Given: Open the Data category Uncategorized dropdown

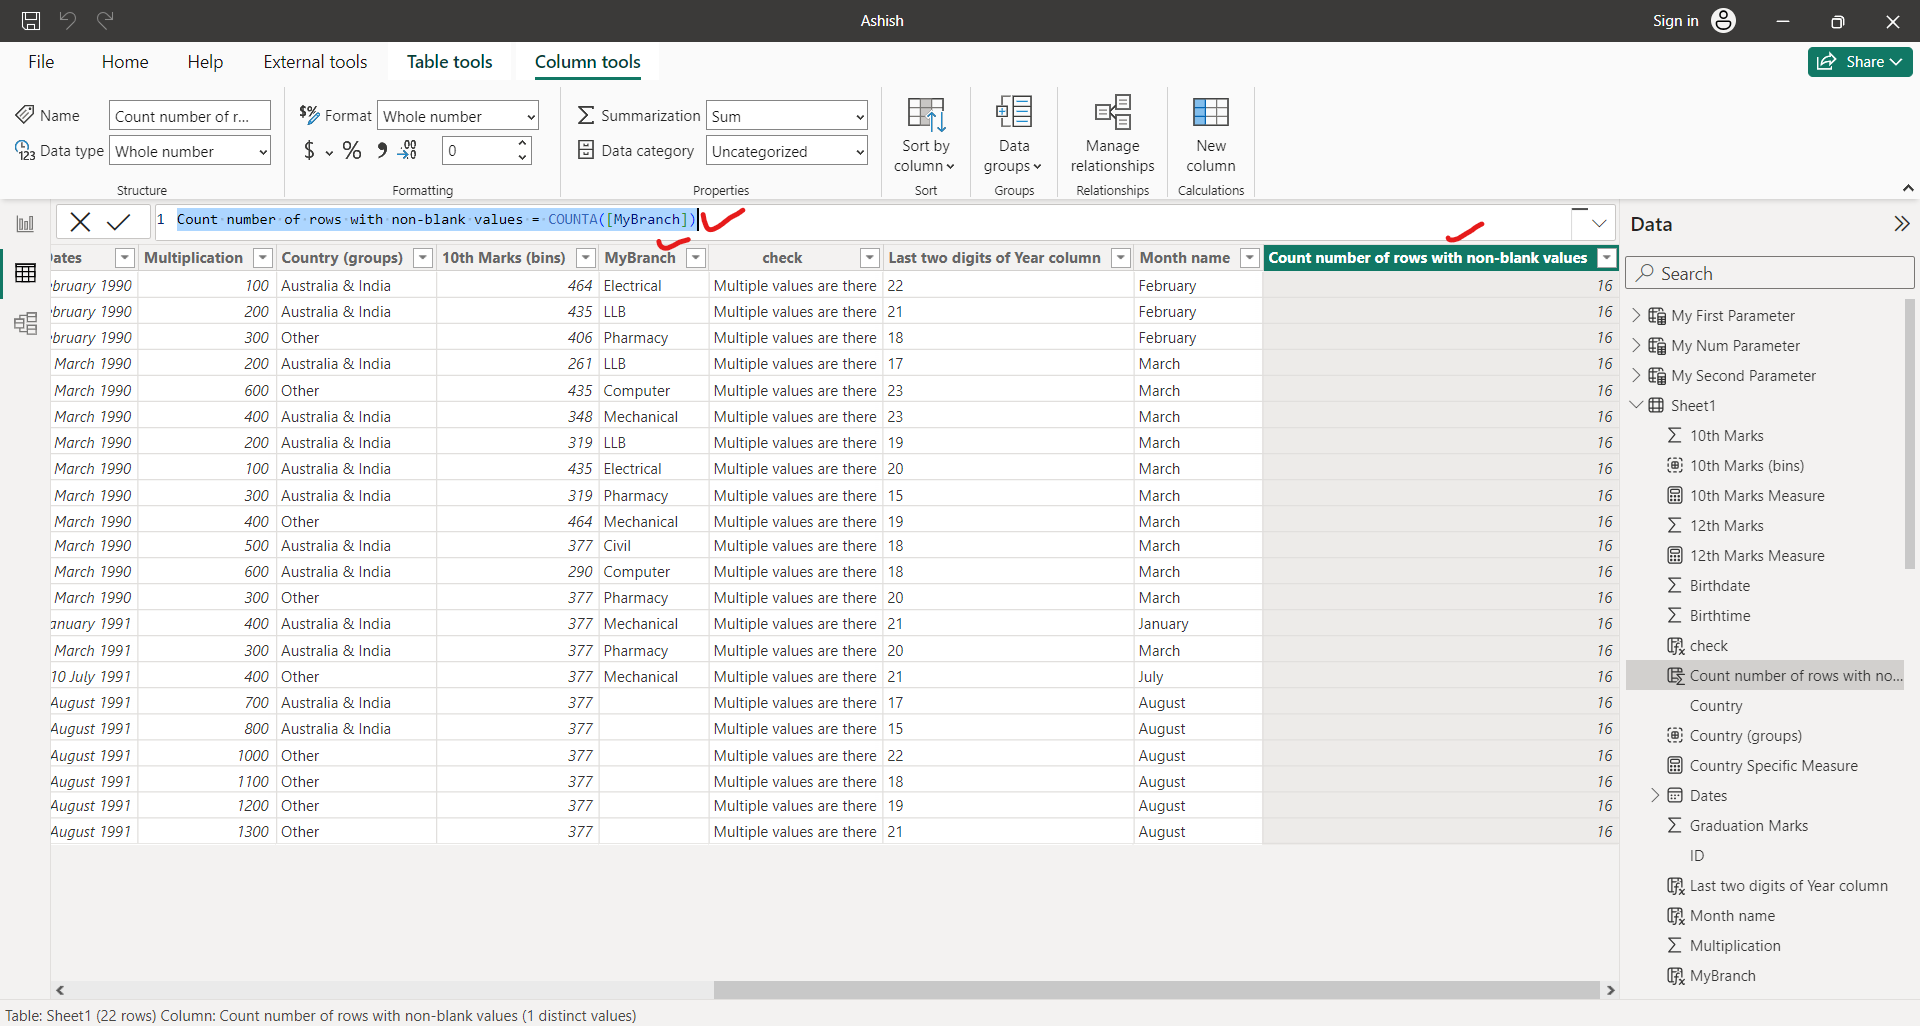Looking at the screenshot, I should pyautogui.click(x=786, y=151).
